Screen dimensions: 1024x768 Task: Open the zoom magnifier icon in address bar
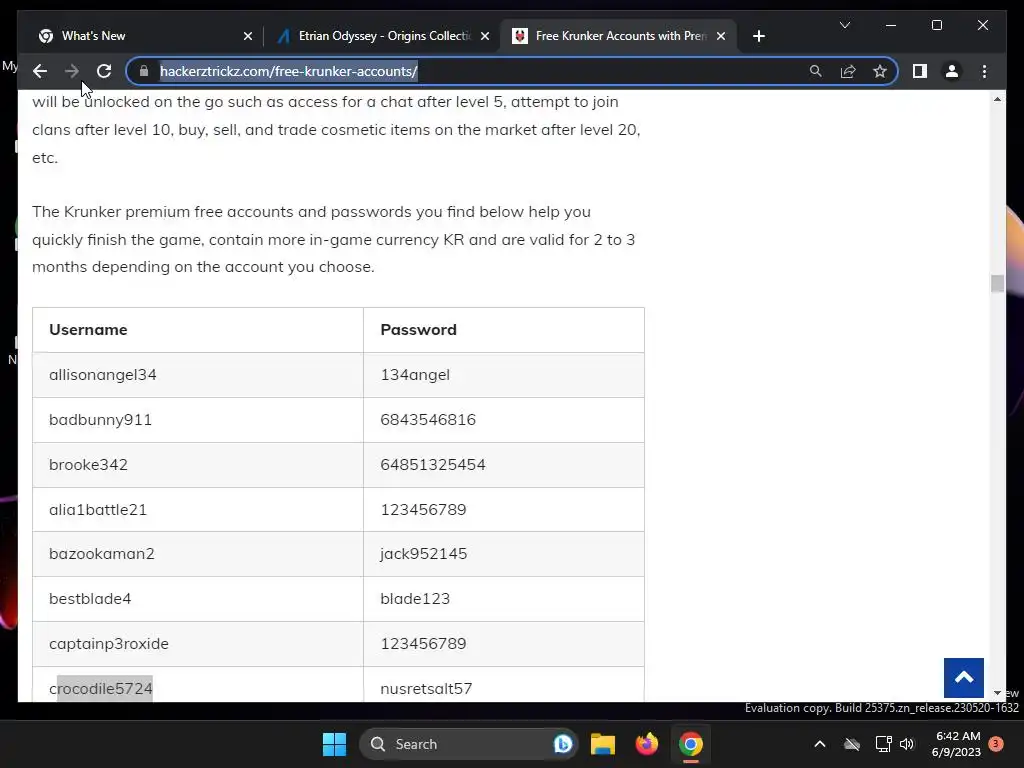(x=816, y=71)
